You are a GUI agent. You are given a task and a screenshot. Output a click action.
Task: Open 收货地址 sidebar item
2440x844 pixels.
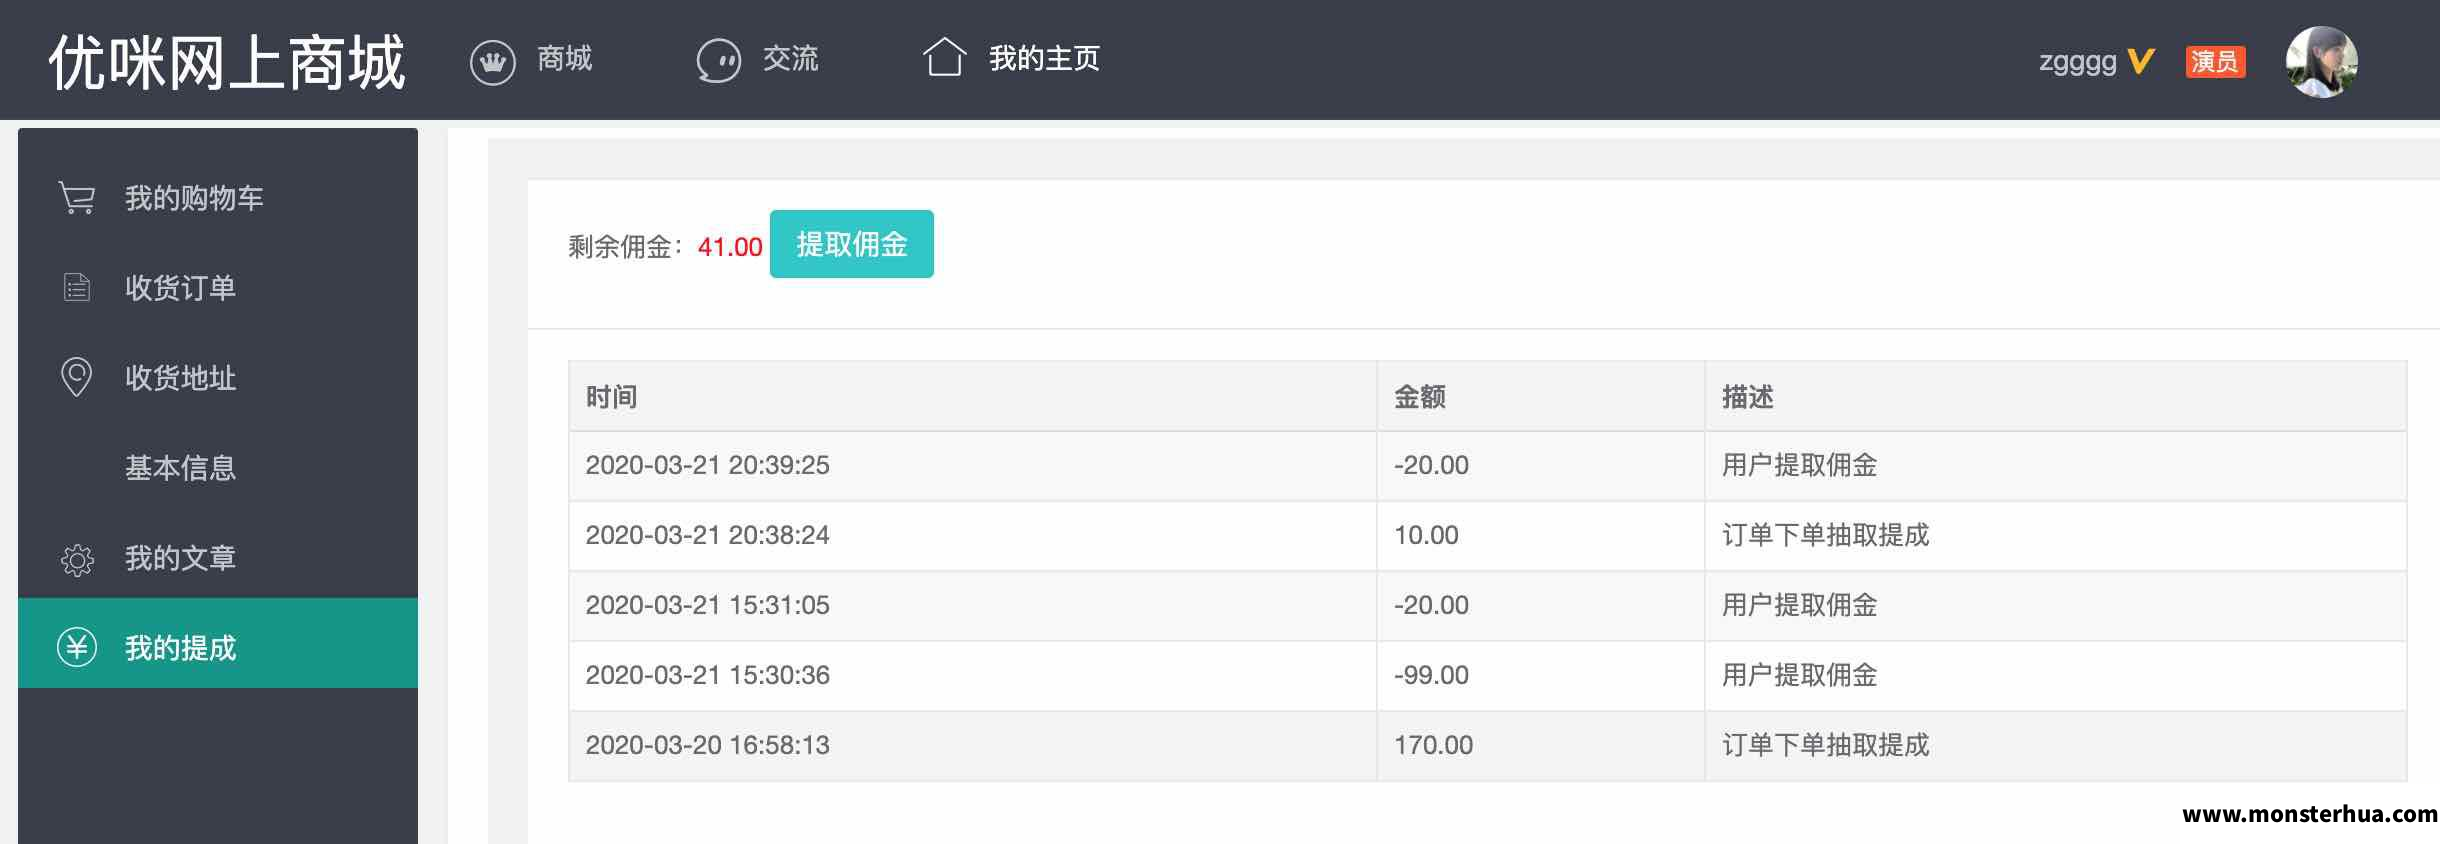click(x=218, y=378)
